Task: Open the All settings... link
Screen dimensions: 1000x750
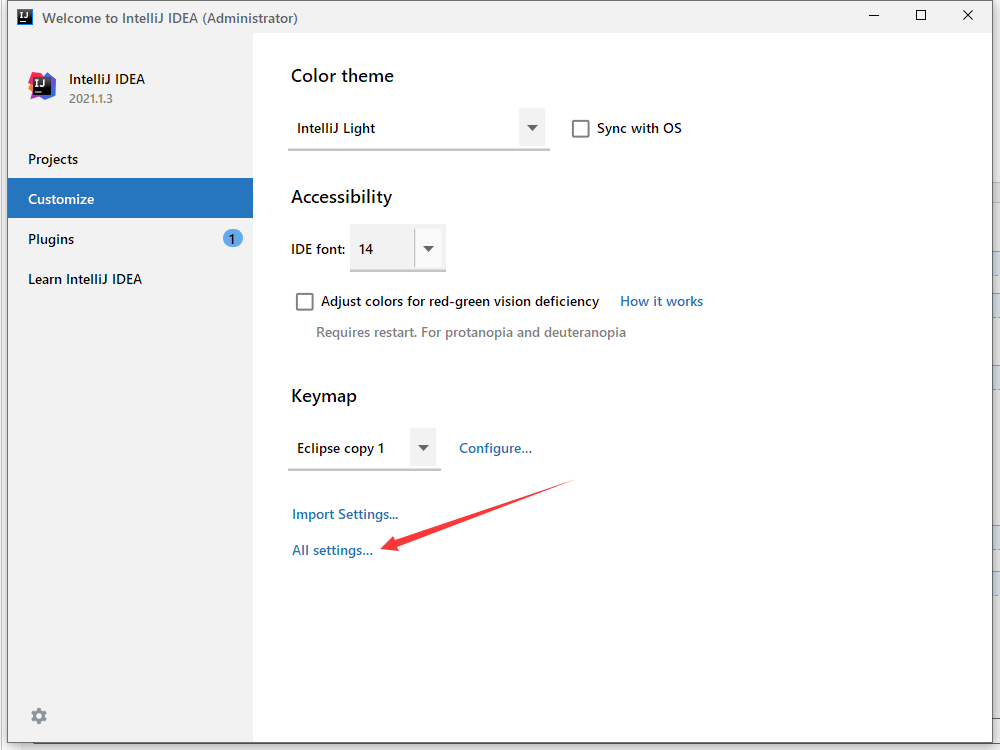Action: pos(332,550)
